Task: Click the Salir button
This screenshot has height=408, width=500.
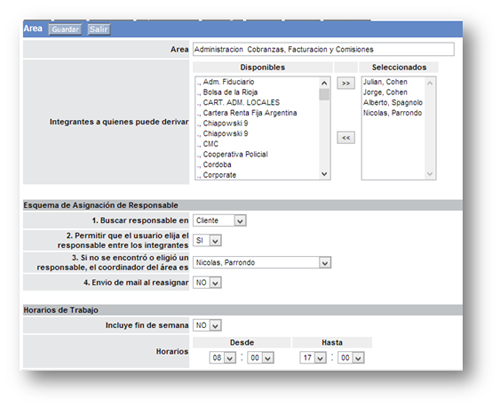Action: tap(99, 29)
